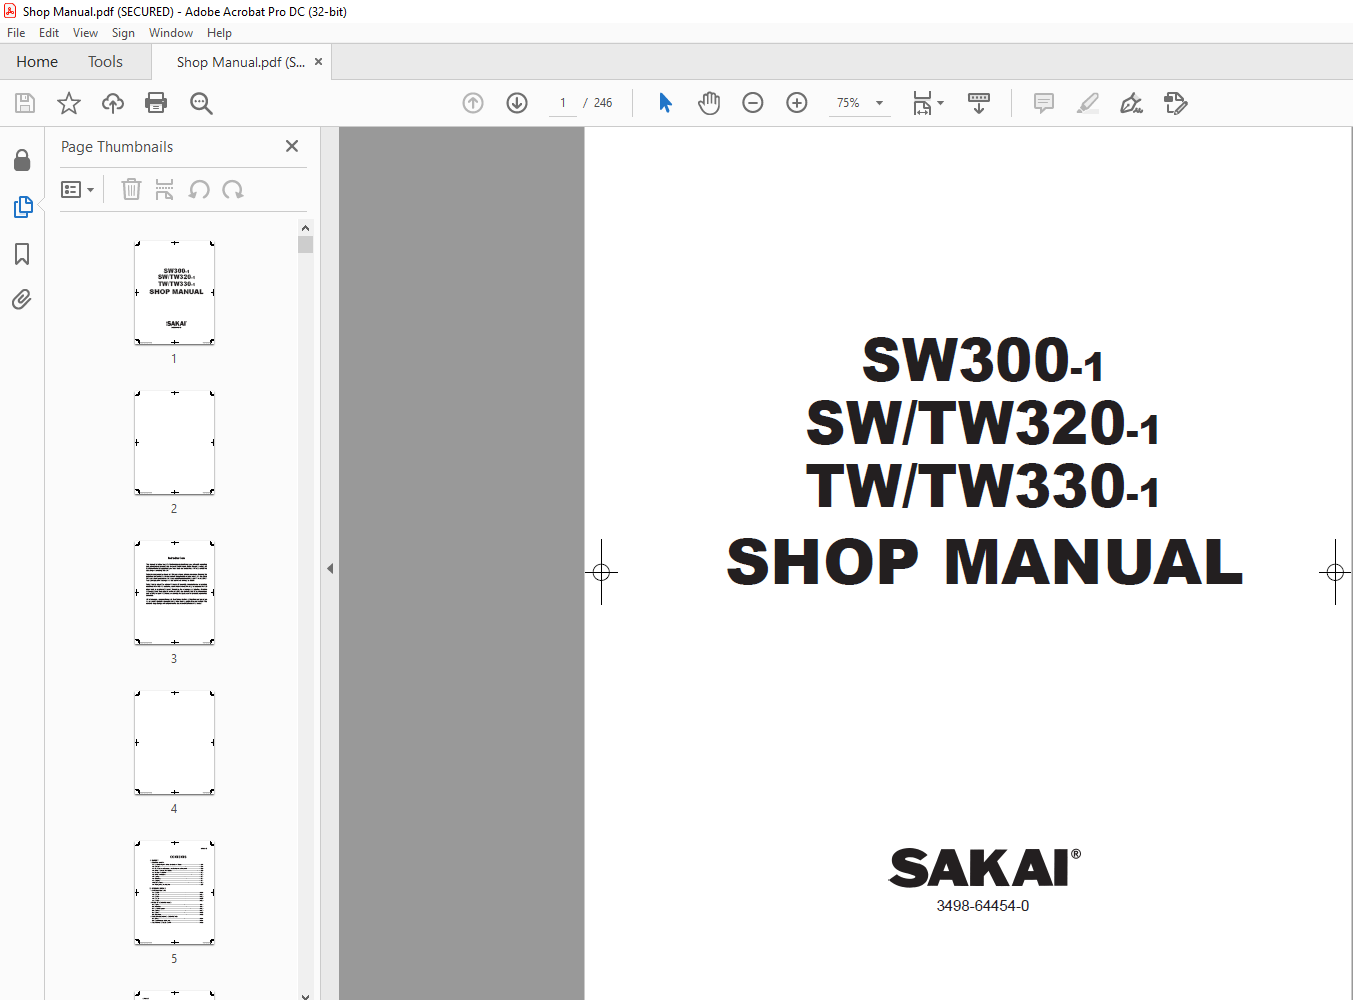Open the thumbnails options dropdown
Image resolution: width=1353 pixels, height=1000 pixels.
coord(77,189)
